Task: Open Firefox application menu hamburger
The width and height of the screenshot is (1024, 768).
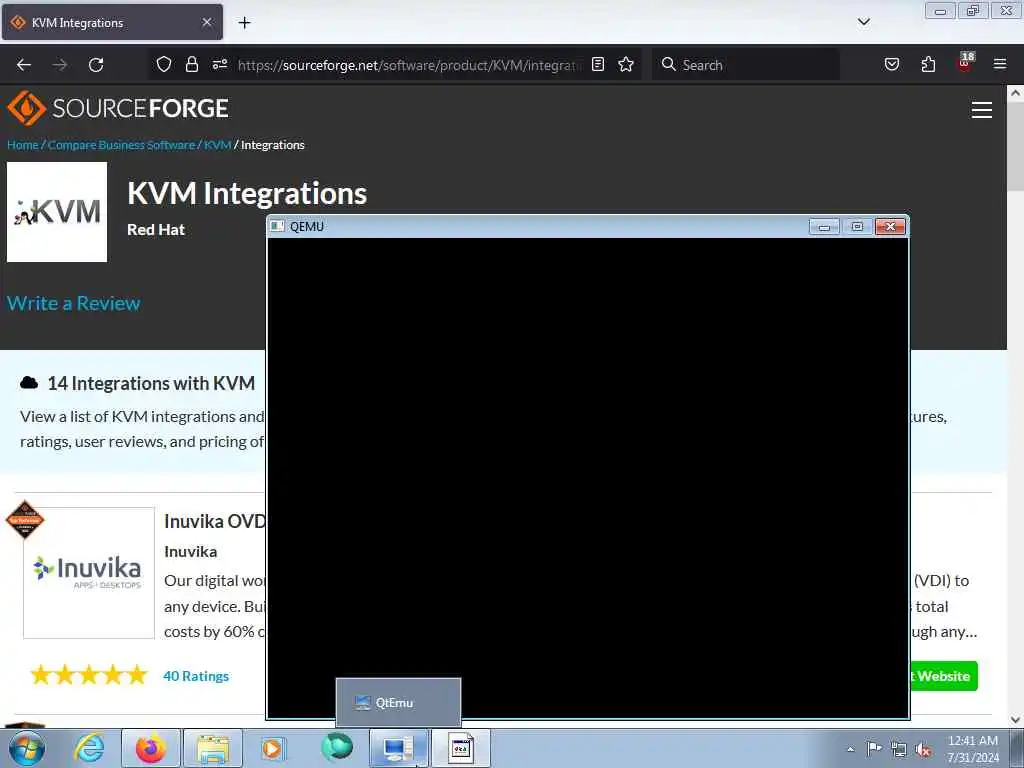Action: [x=1000, y=64]
